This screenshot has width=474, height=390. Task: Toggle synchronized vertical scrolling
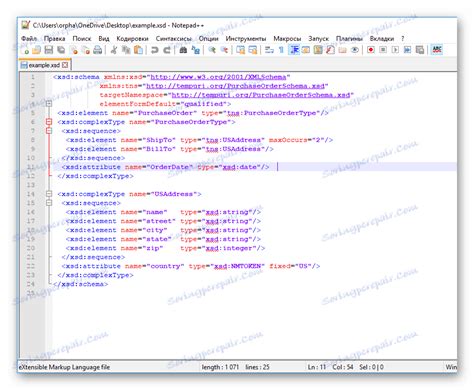pyautogui.click(x=240, y=50)
